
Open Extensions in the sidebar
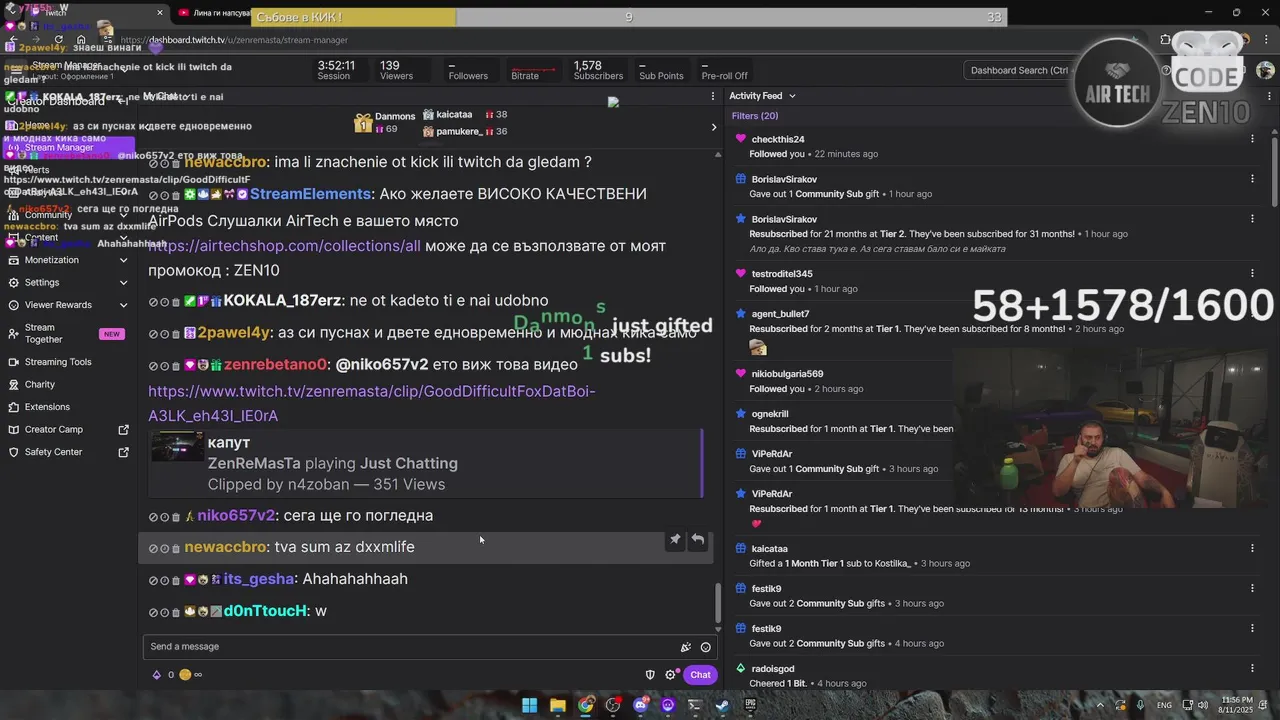(47, 407)
